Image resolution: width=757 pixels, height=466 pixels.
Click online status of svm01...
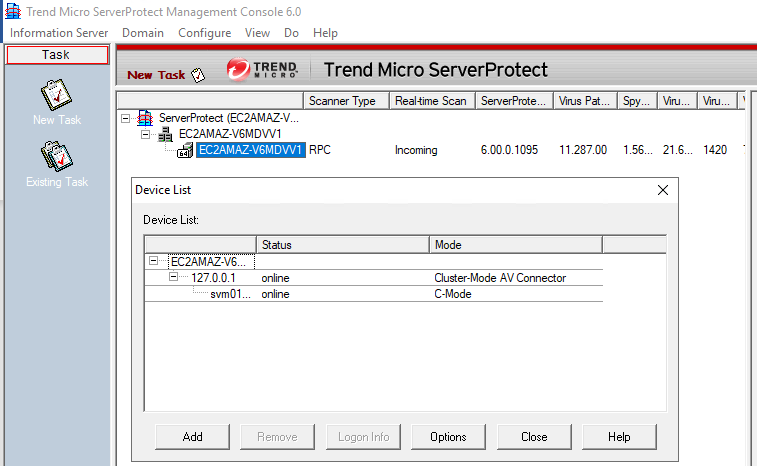(275, 294)
